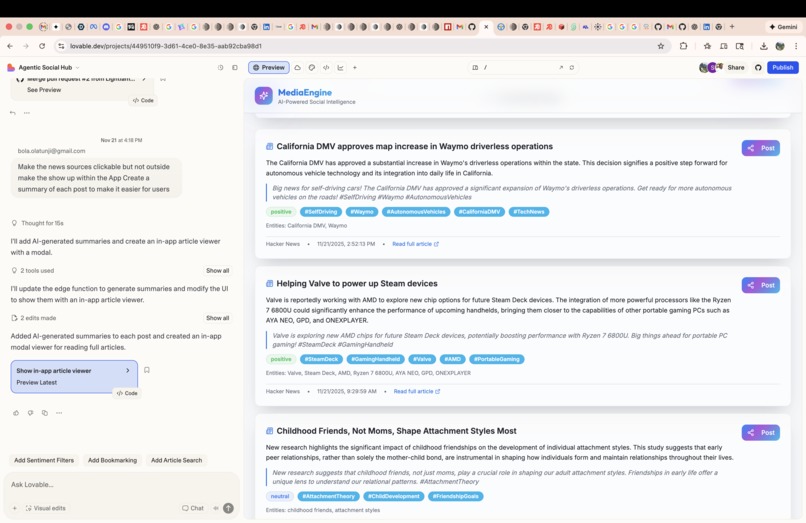
Task: Reload the page in Chrome
Action: tap(42, 46)
